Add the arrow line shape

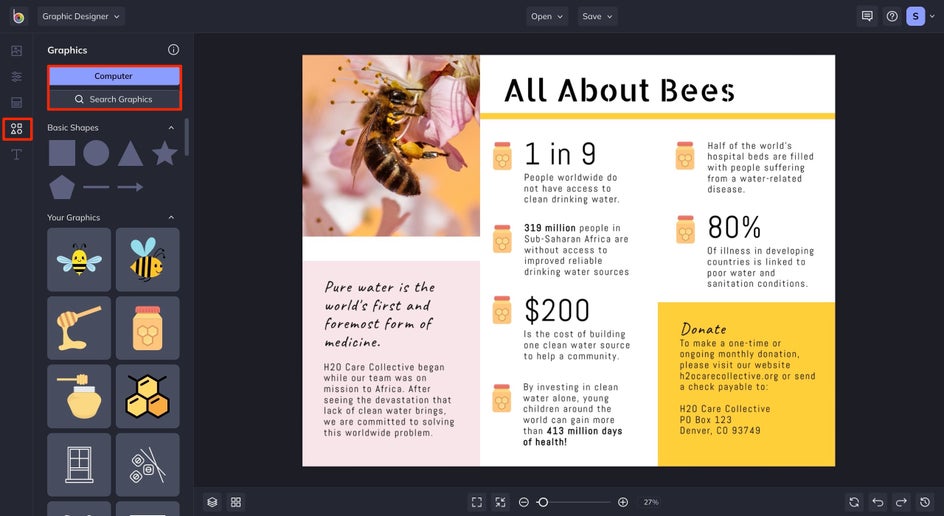click(130, 187)
